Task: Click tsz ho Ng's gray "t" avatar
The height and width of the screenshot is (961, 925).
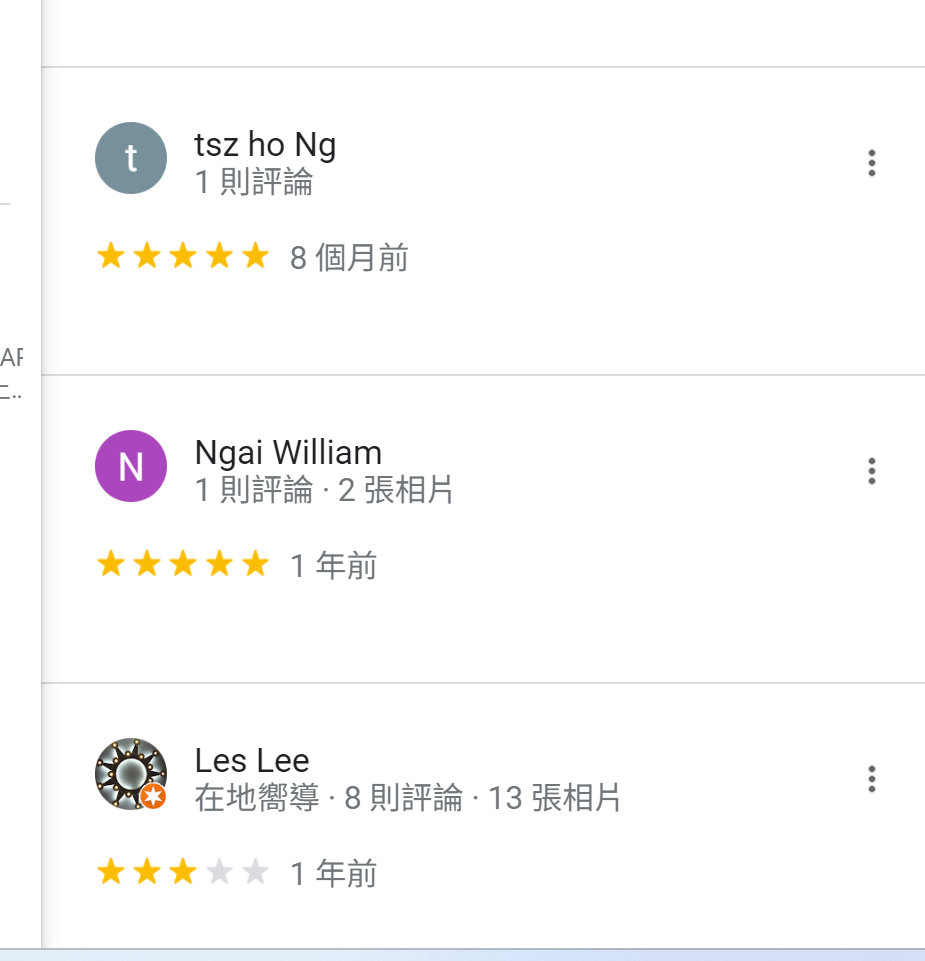Action: click(x=130, y=158)
